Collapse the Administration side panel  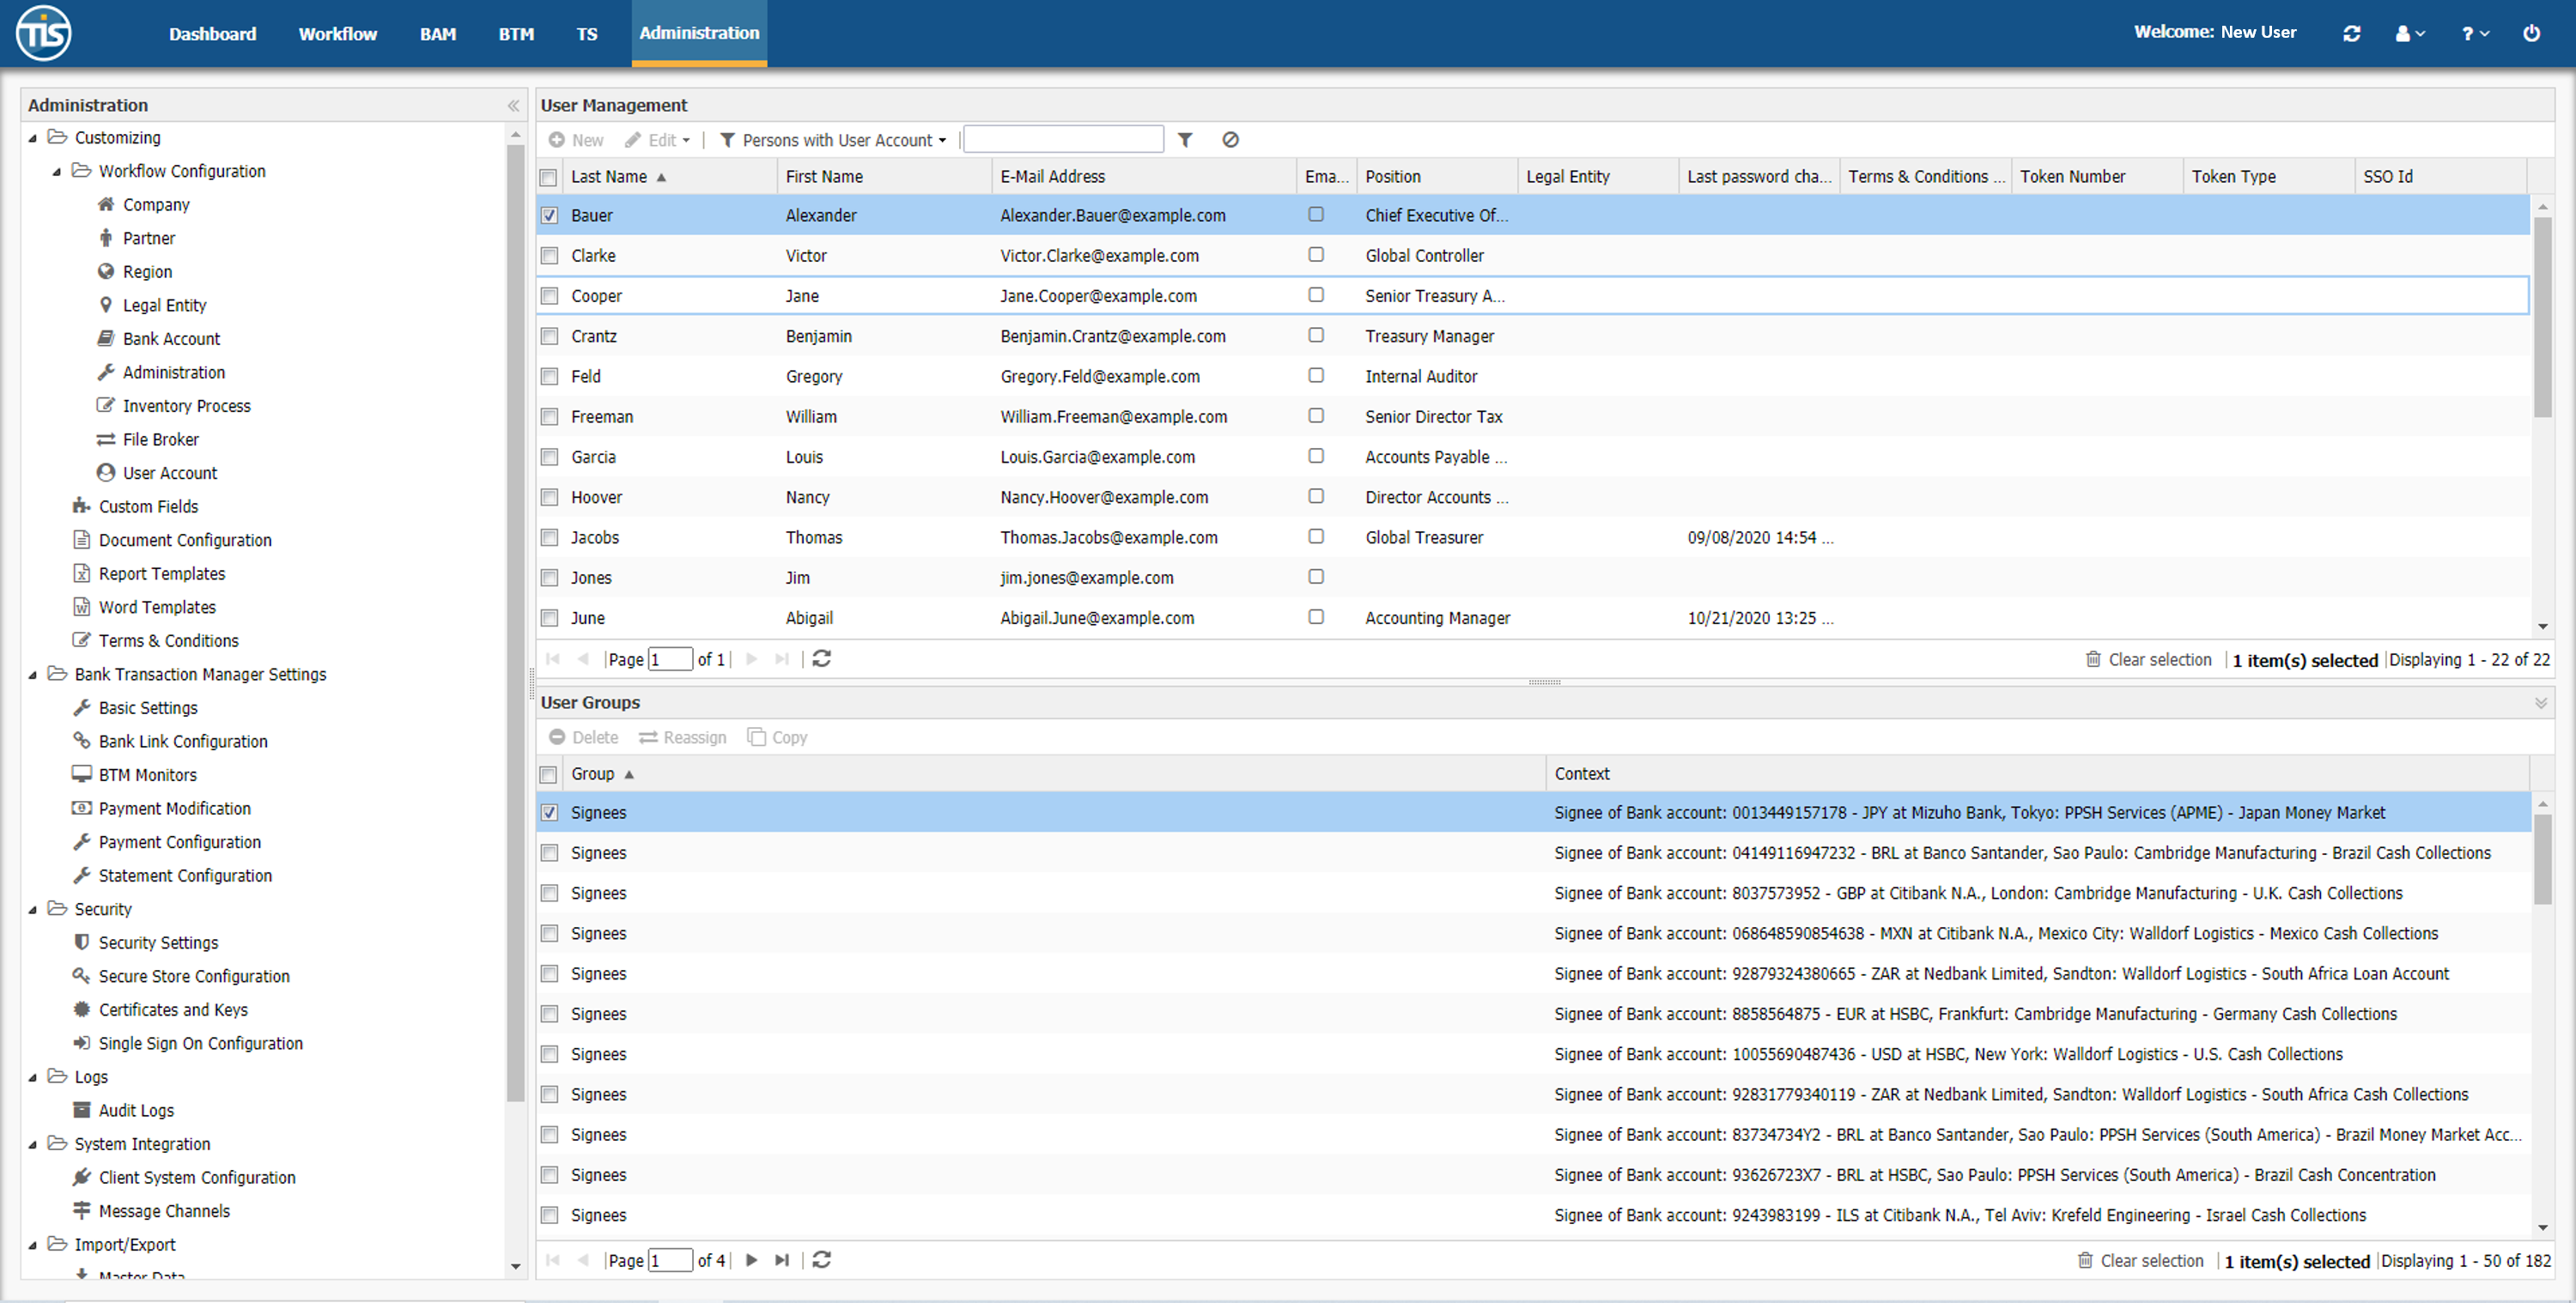click(x=513, y=105)
